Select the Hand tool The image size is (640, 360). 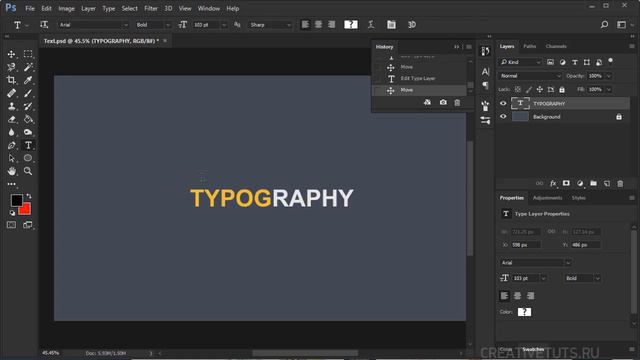(x=11, y=171)
